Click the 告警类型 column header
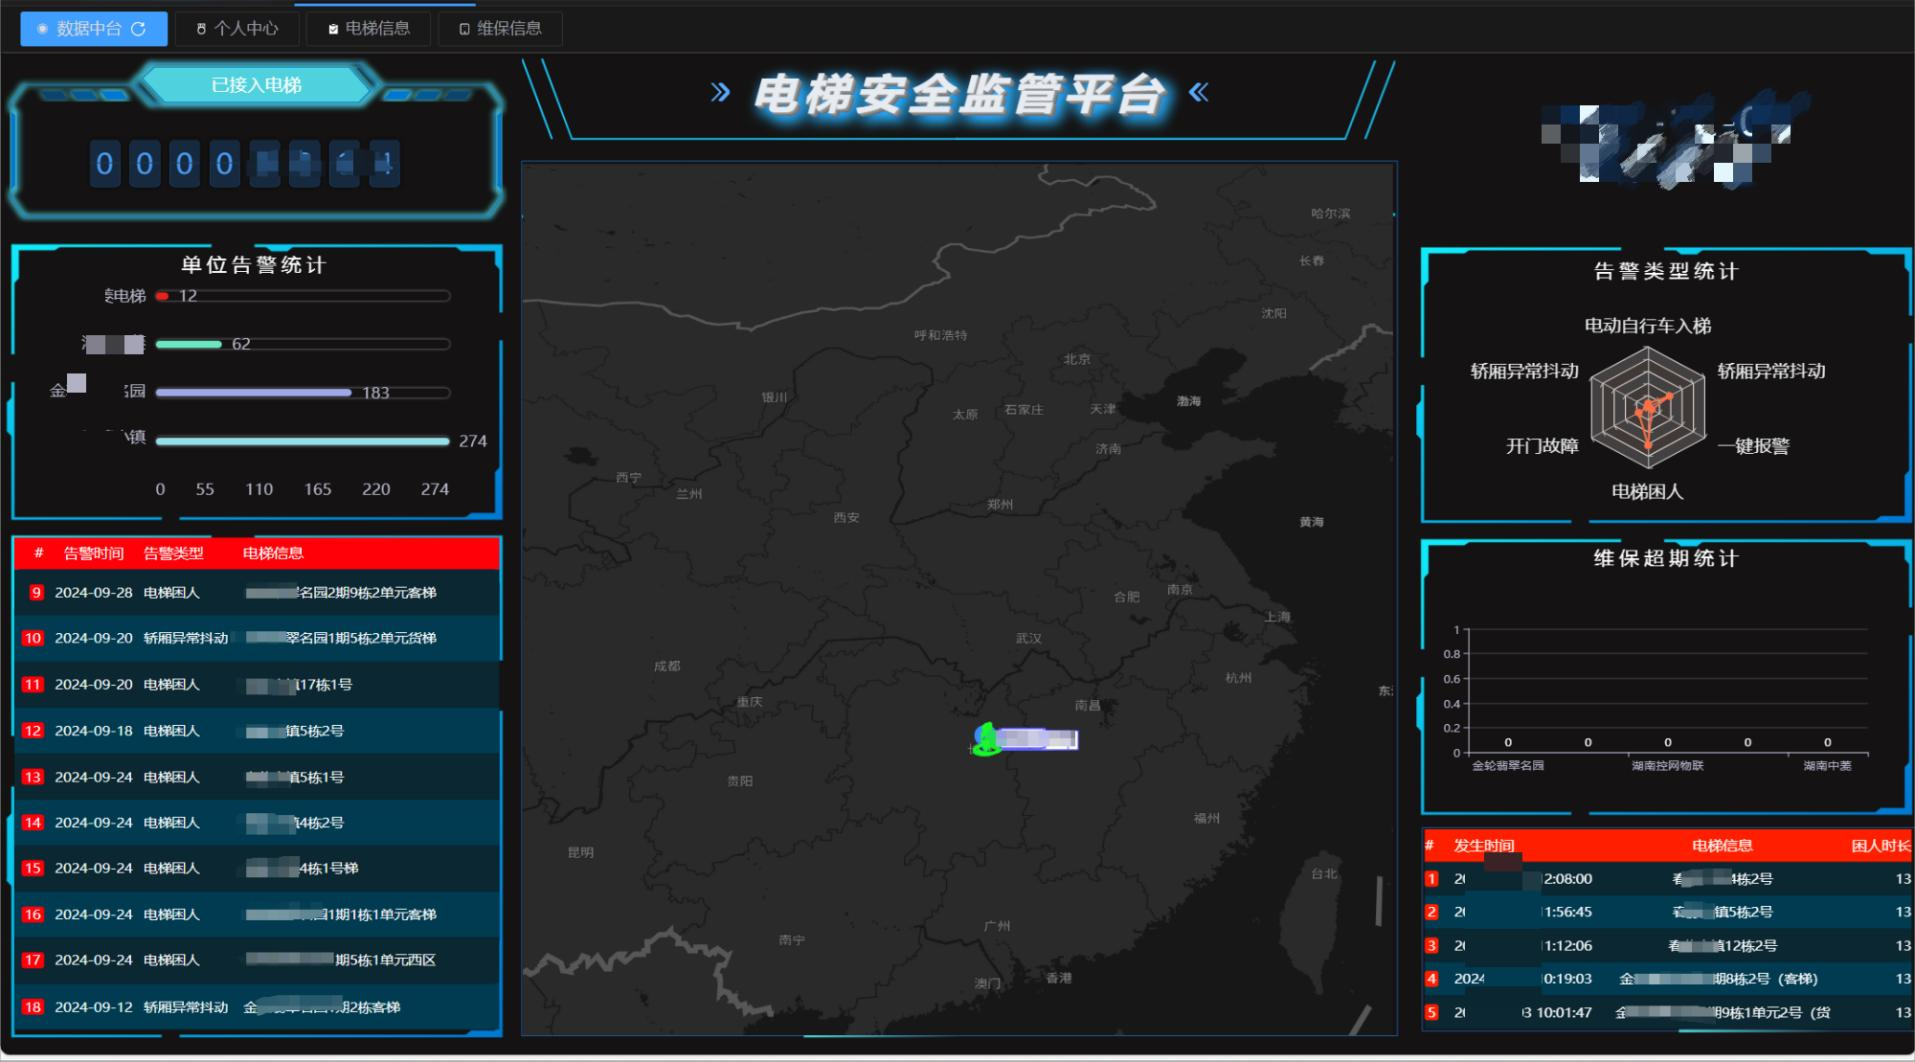1915x1062 pixels. (x=173, y=553)
